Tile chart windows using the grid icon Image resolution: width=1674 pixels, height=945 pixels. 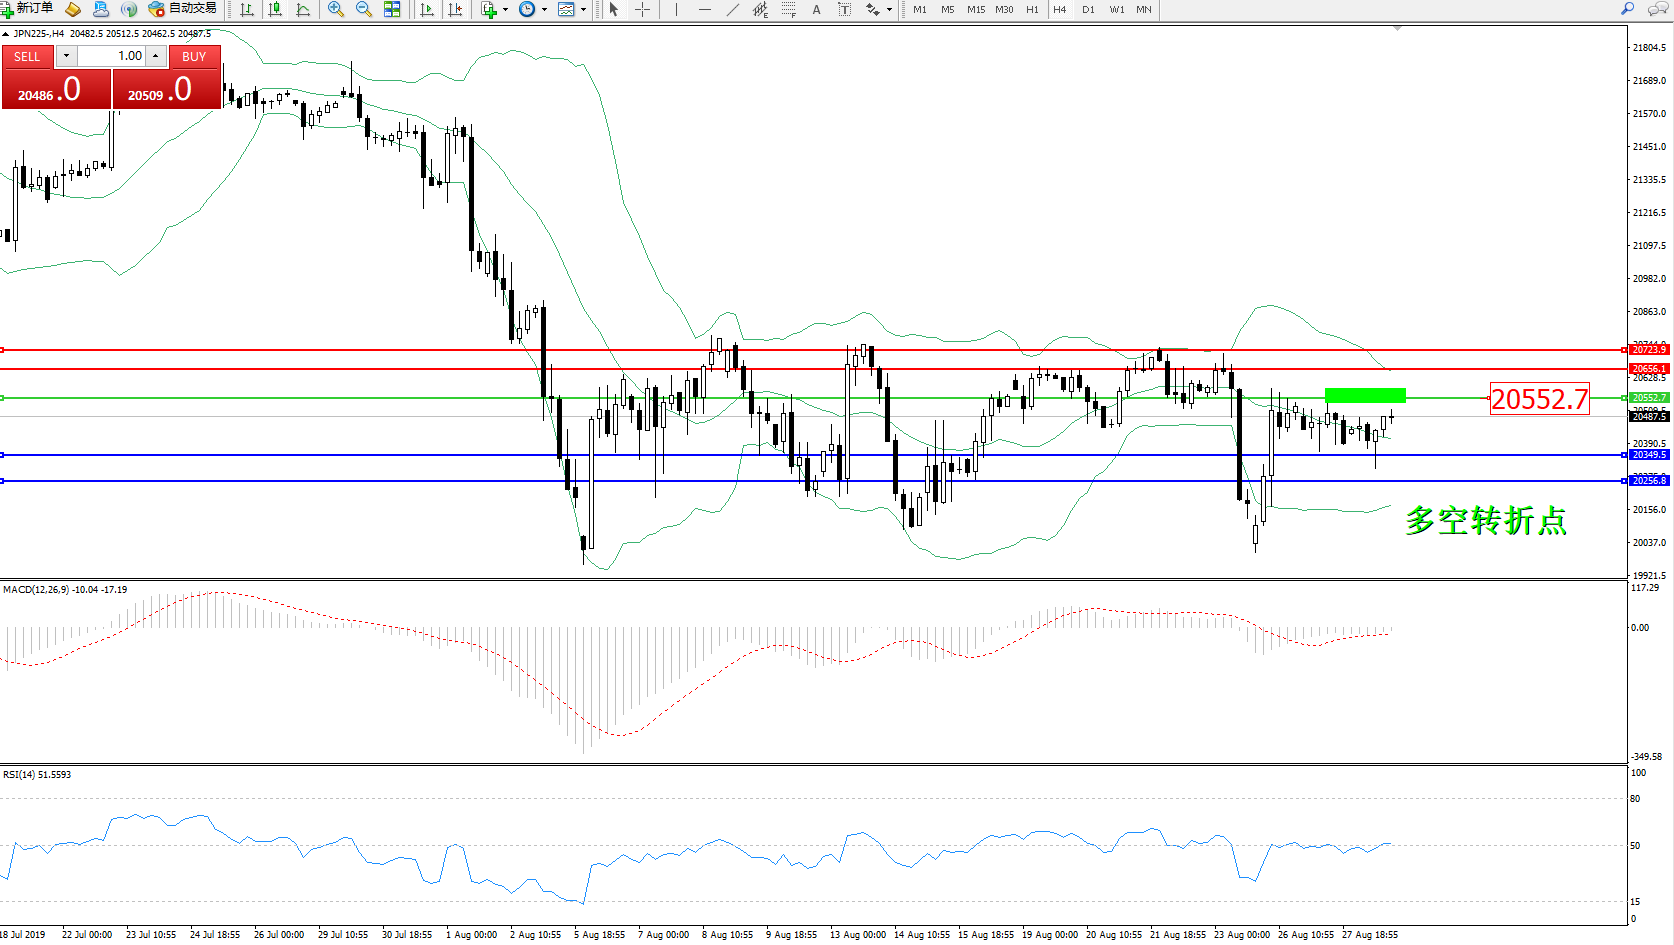click(392, 9)
